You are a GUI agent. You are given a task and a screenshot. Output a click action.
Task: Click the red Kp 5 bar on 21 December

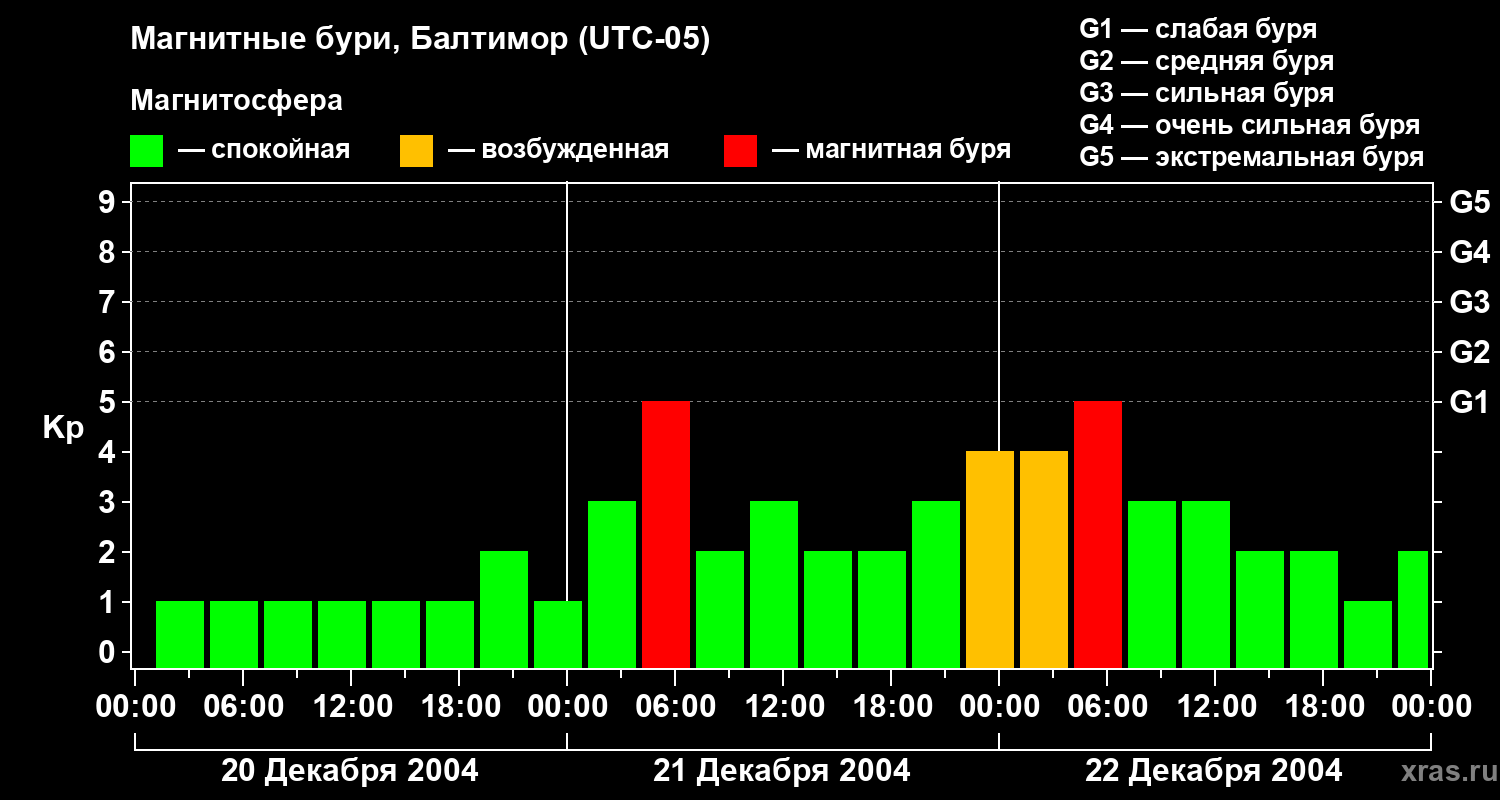click(666, 534)
